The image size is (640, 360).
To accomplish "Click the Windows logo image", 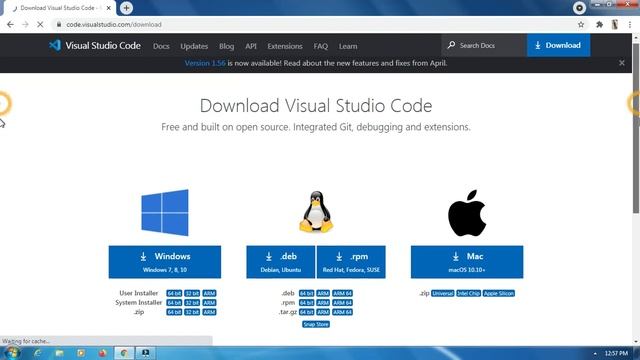I will pyautogui.click(x=165, y=213).
